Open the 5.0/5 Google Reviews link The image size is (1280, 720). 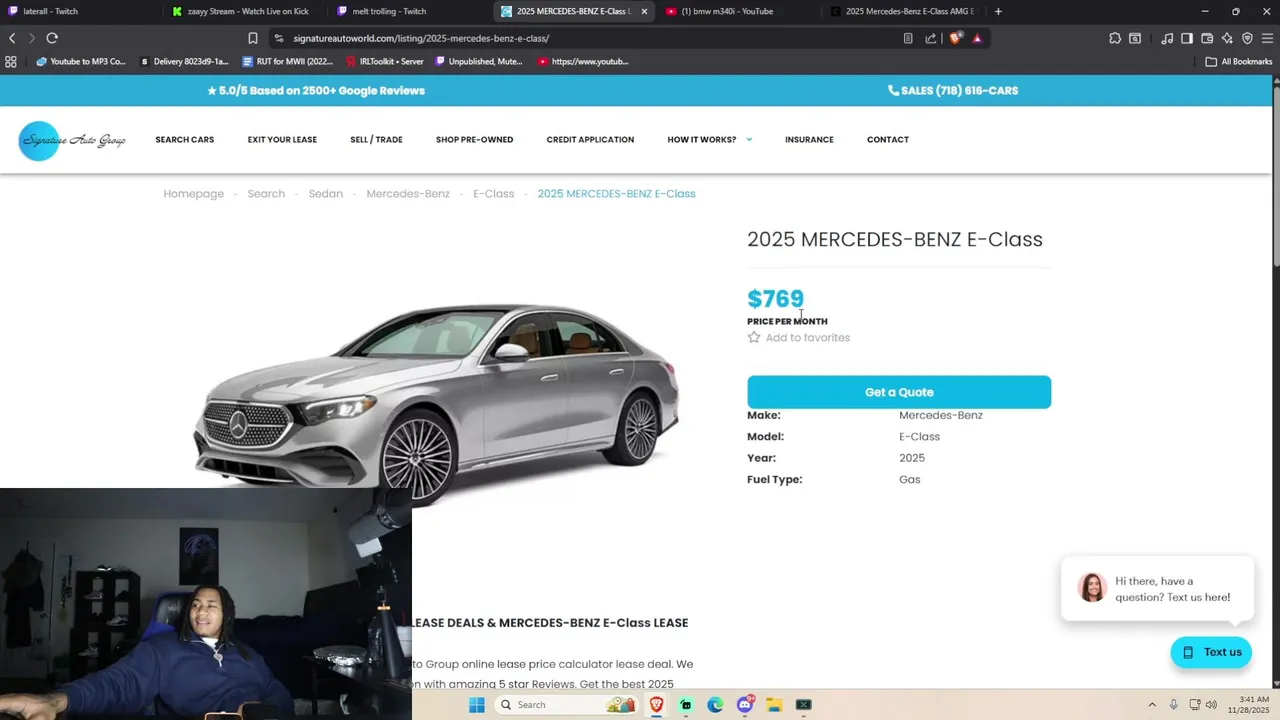[316, 90]
